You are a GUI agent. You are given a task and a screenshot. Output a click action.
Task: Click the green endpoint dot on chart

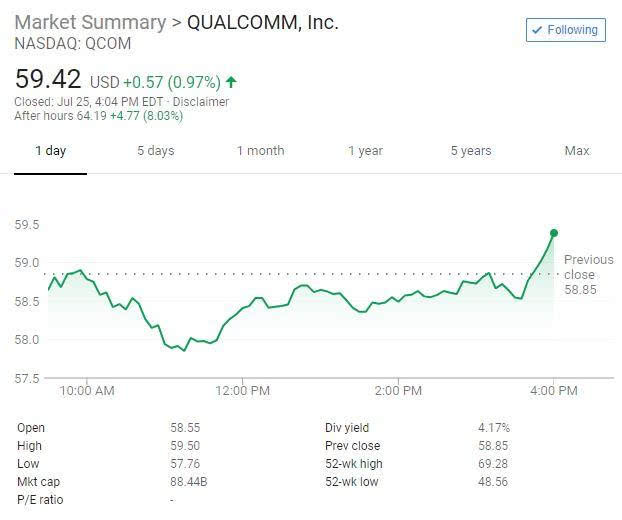point(554,233)
